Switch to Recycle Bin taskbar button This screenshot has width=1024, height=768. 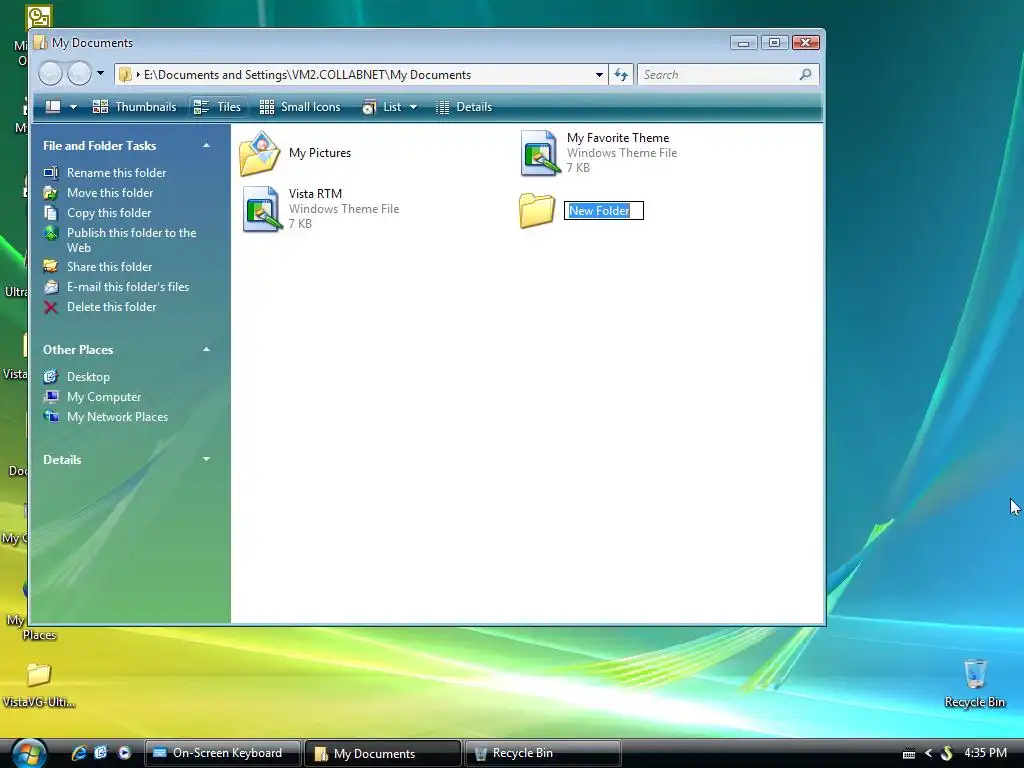542,753
